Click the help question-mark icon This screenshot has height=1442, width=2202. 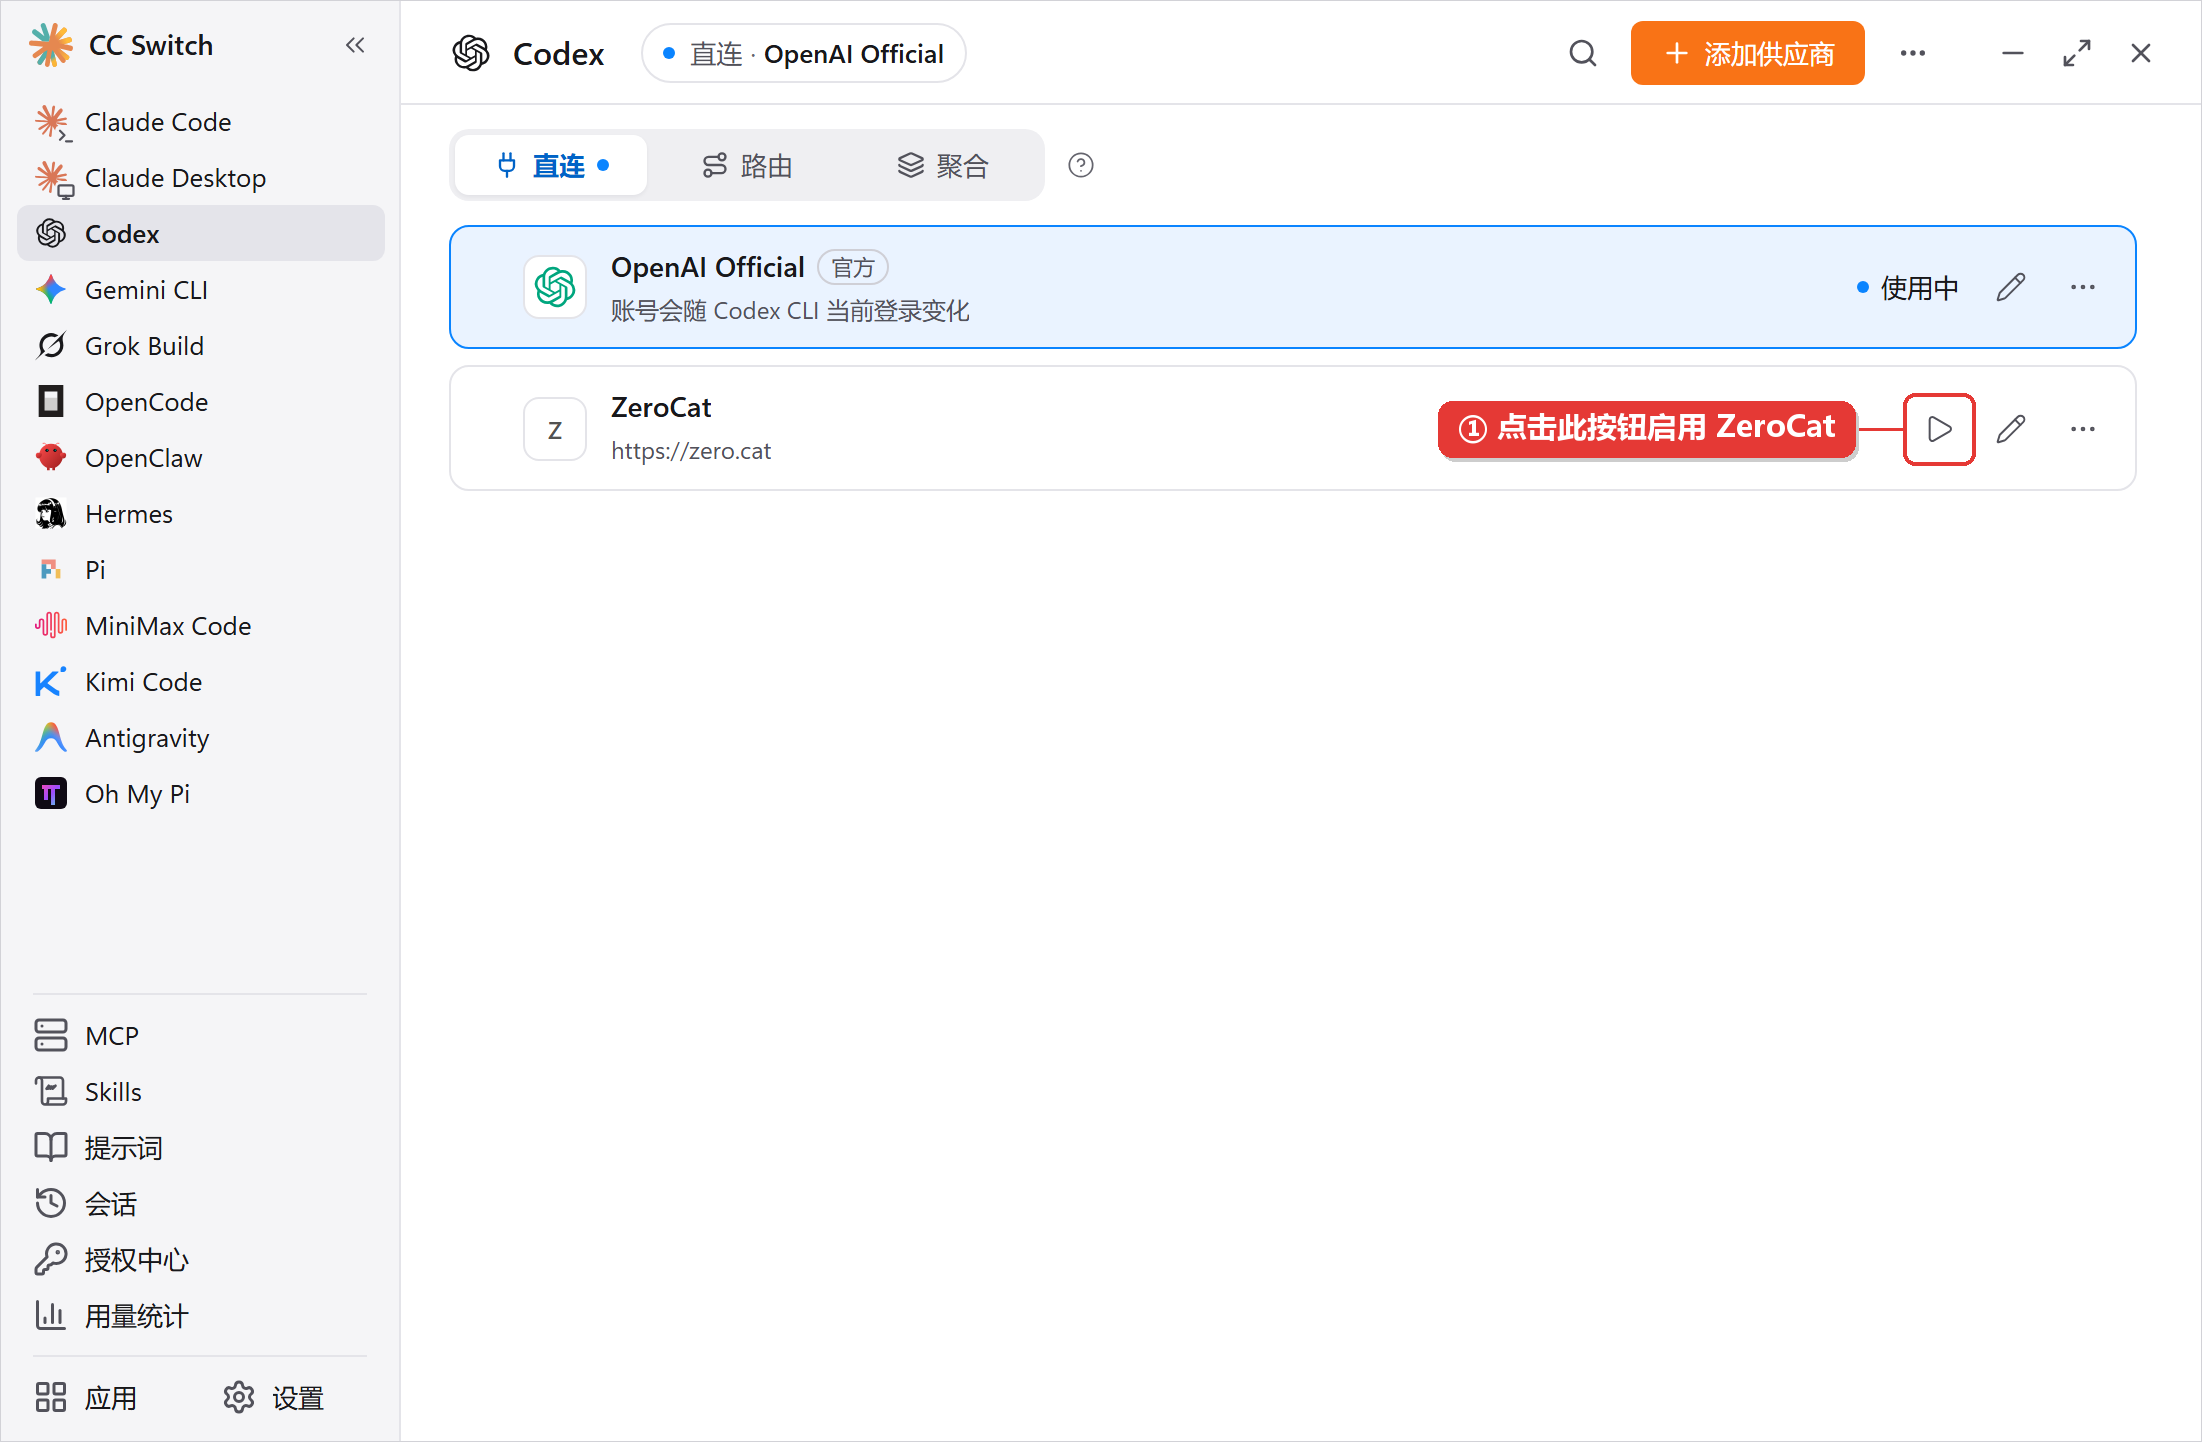click(x=1080, y=165)
